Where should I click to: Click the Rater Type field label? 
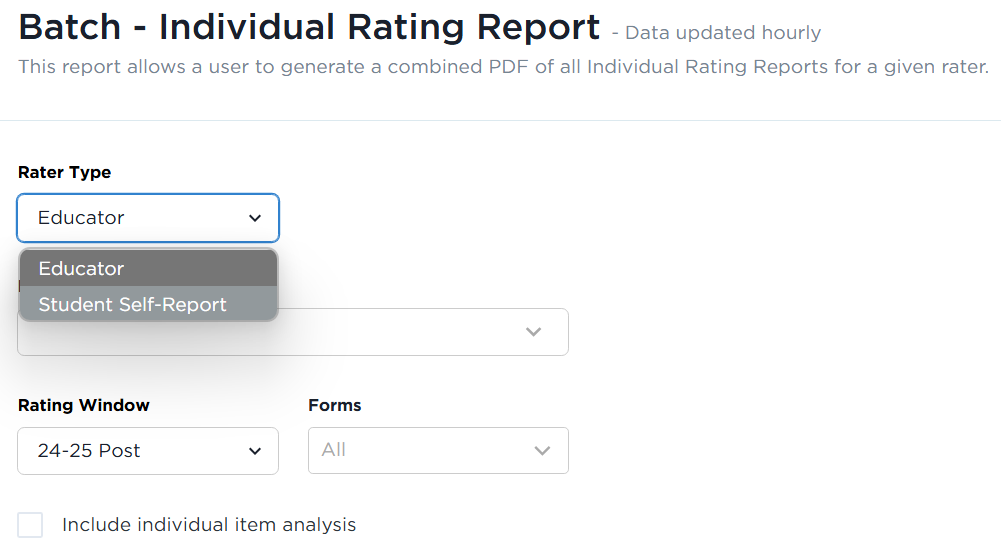click(64, 172)
